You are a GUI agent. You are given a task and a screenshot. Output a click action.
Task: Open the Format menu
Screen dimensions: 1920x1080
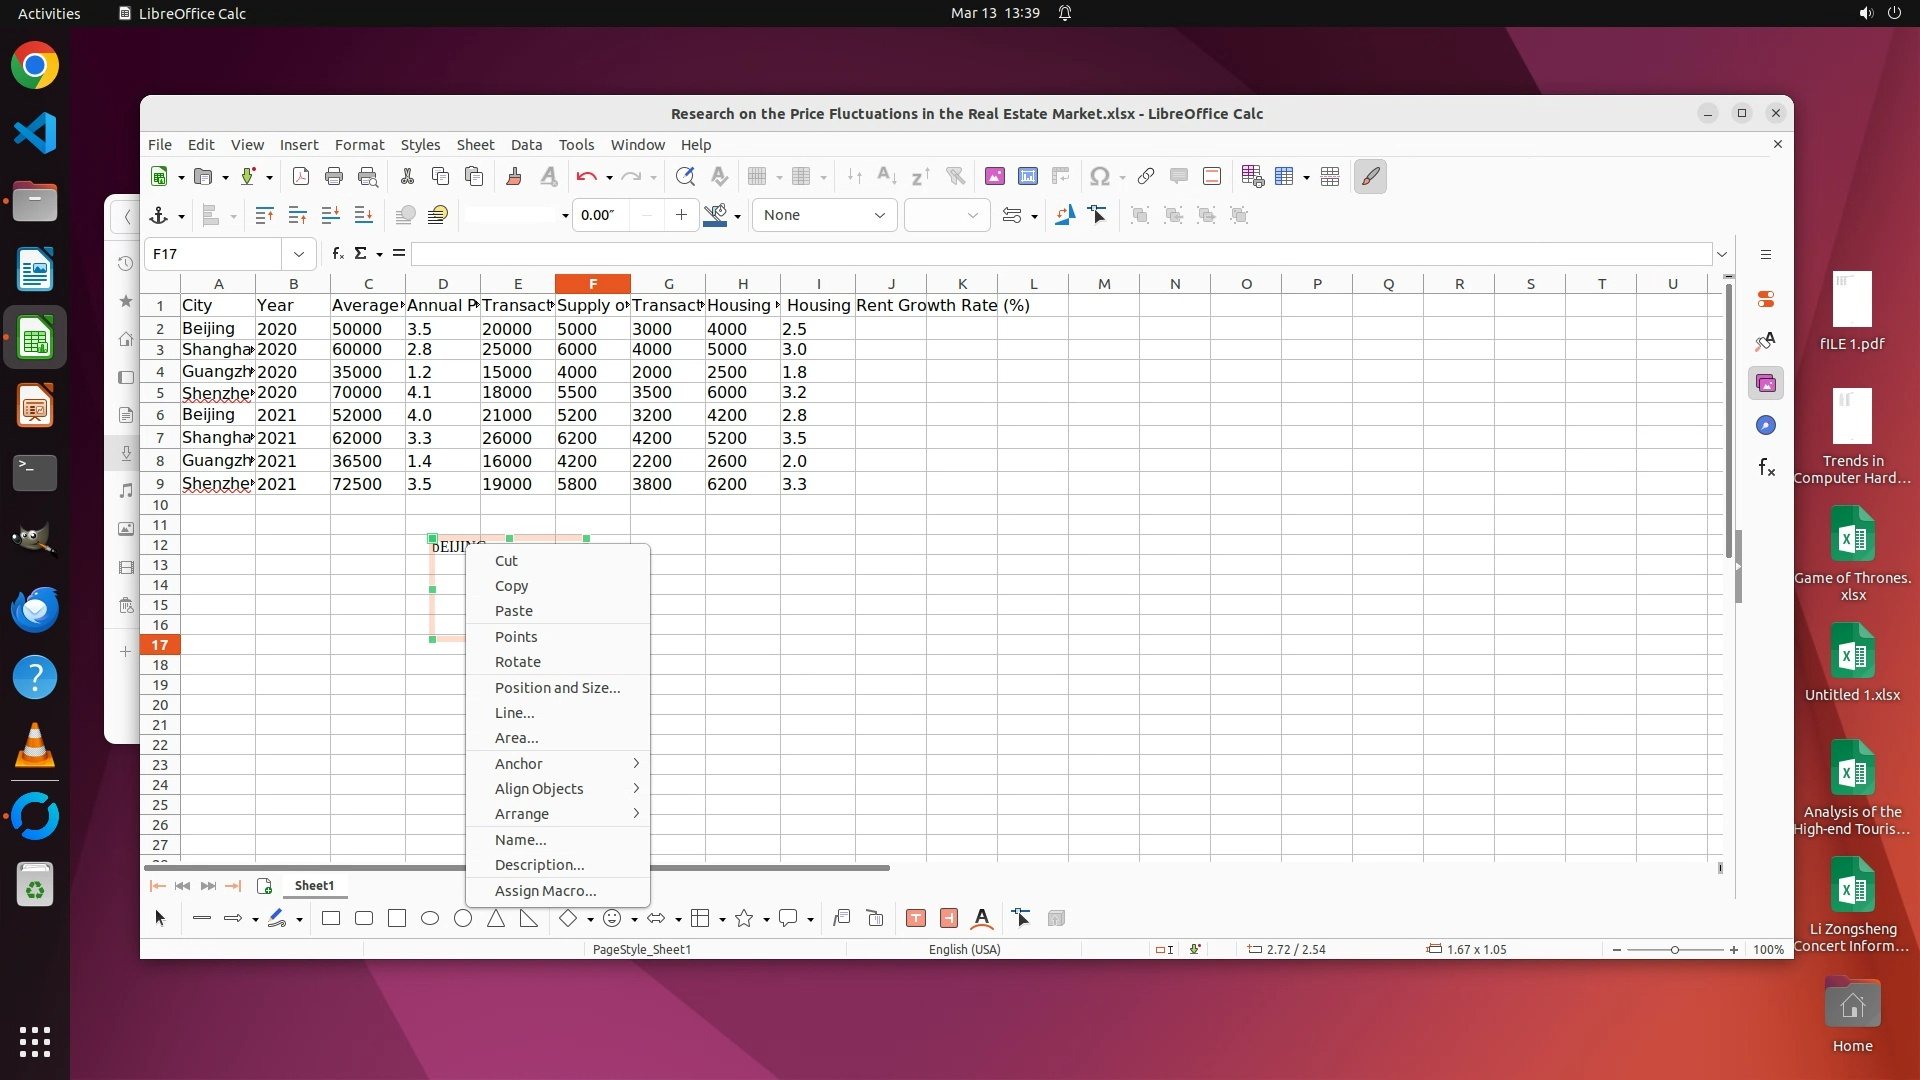(359, 145)
